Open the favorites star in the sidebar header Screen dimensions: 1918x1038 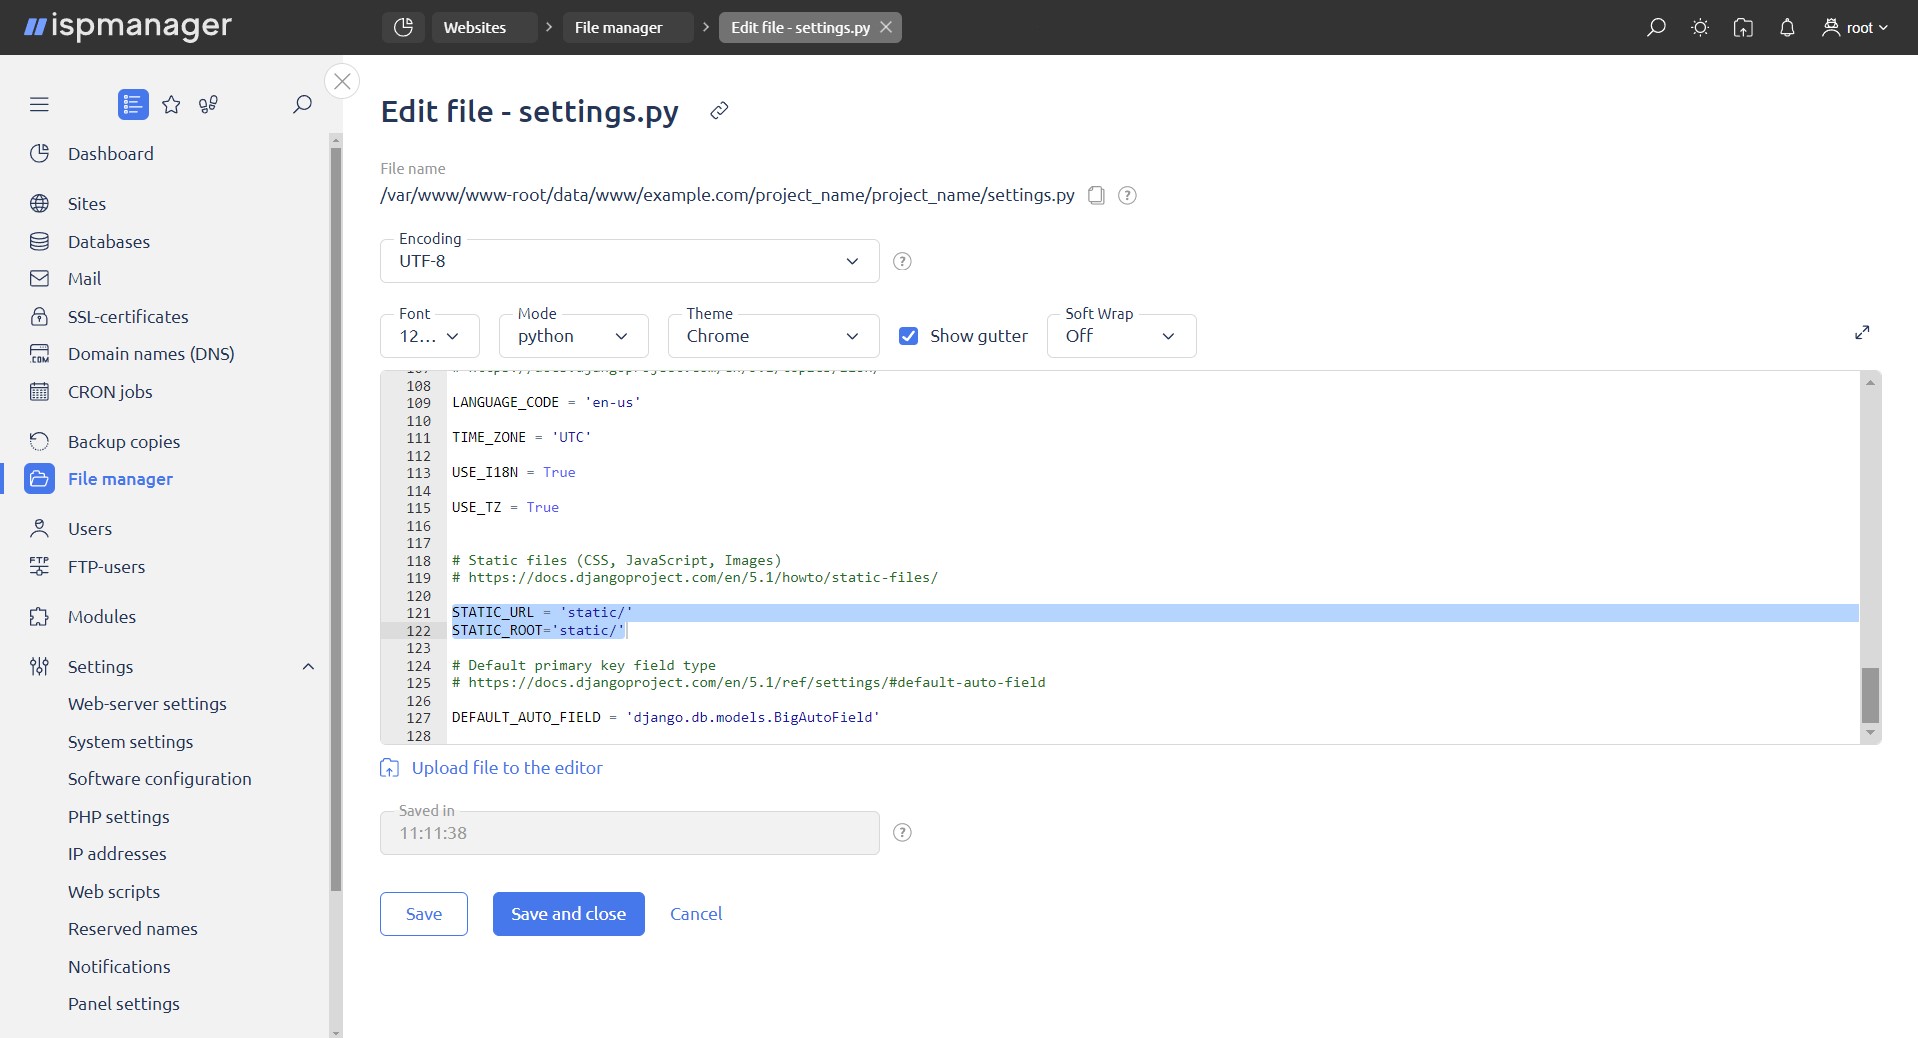coord(171,104)
